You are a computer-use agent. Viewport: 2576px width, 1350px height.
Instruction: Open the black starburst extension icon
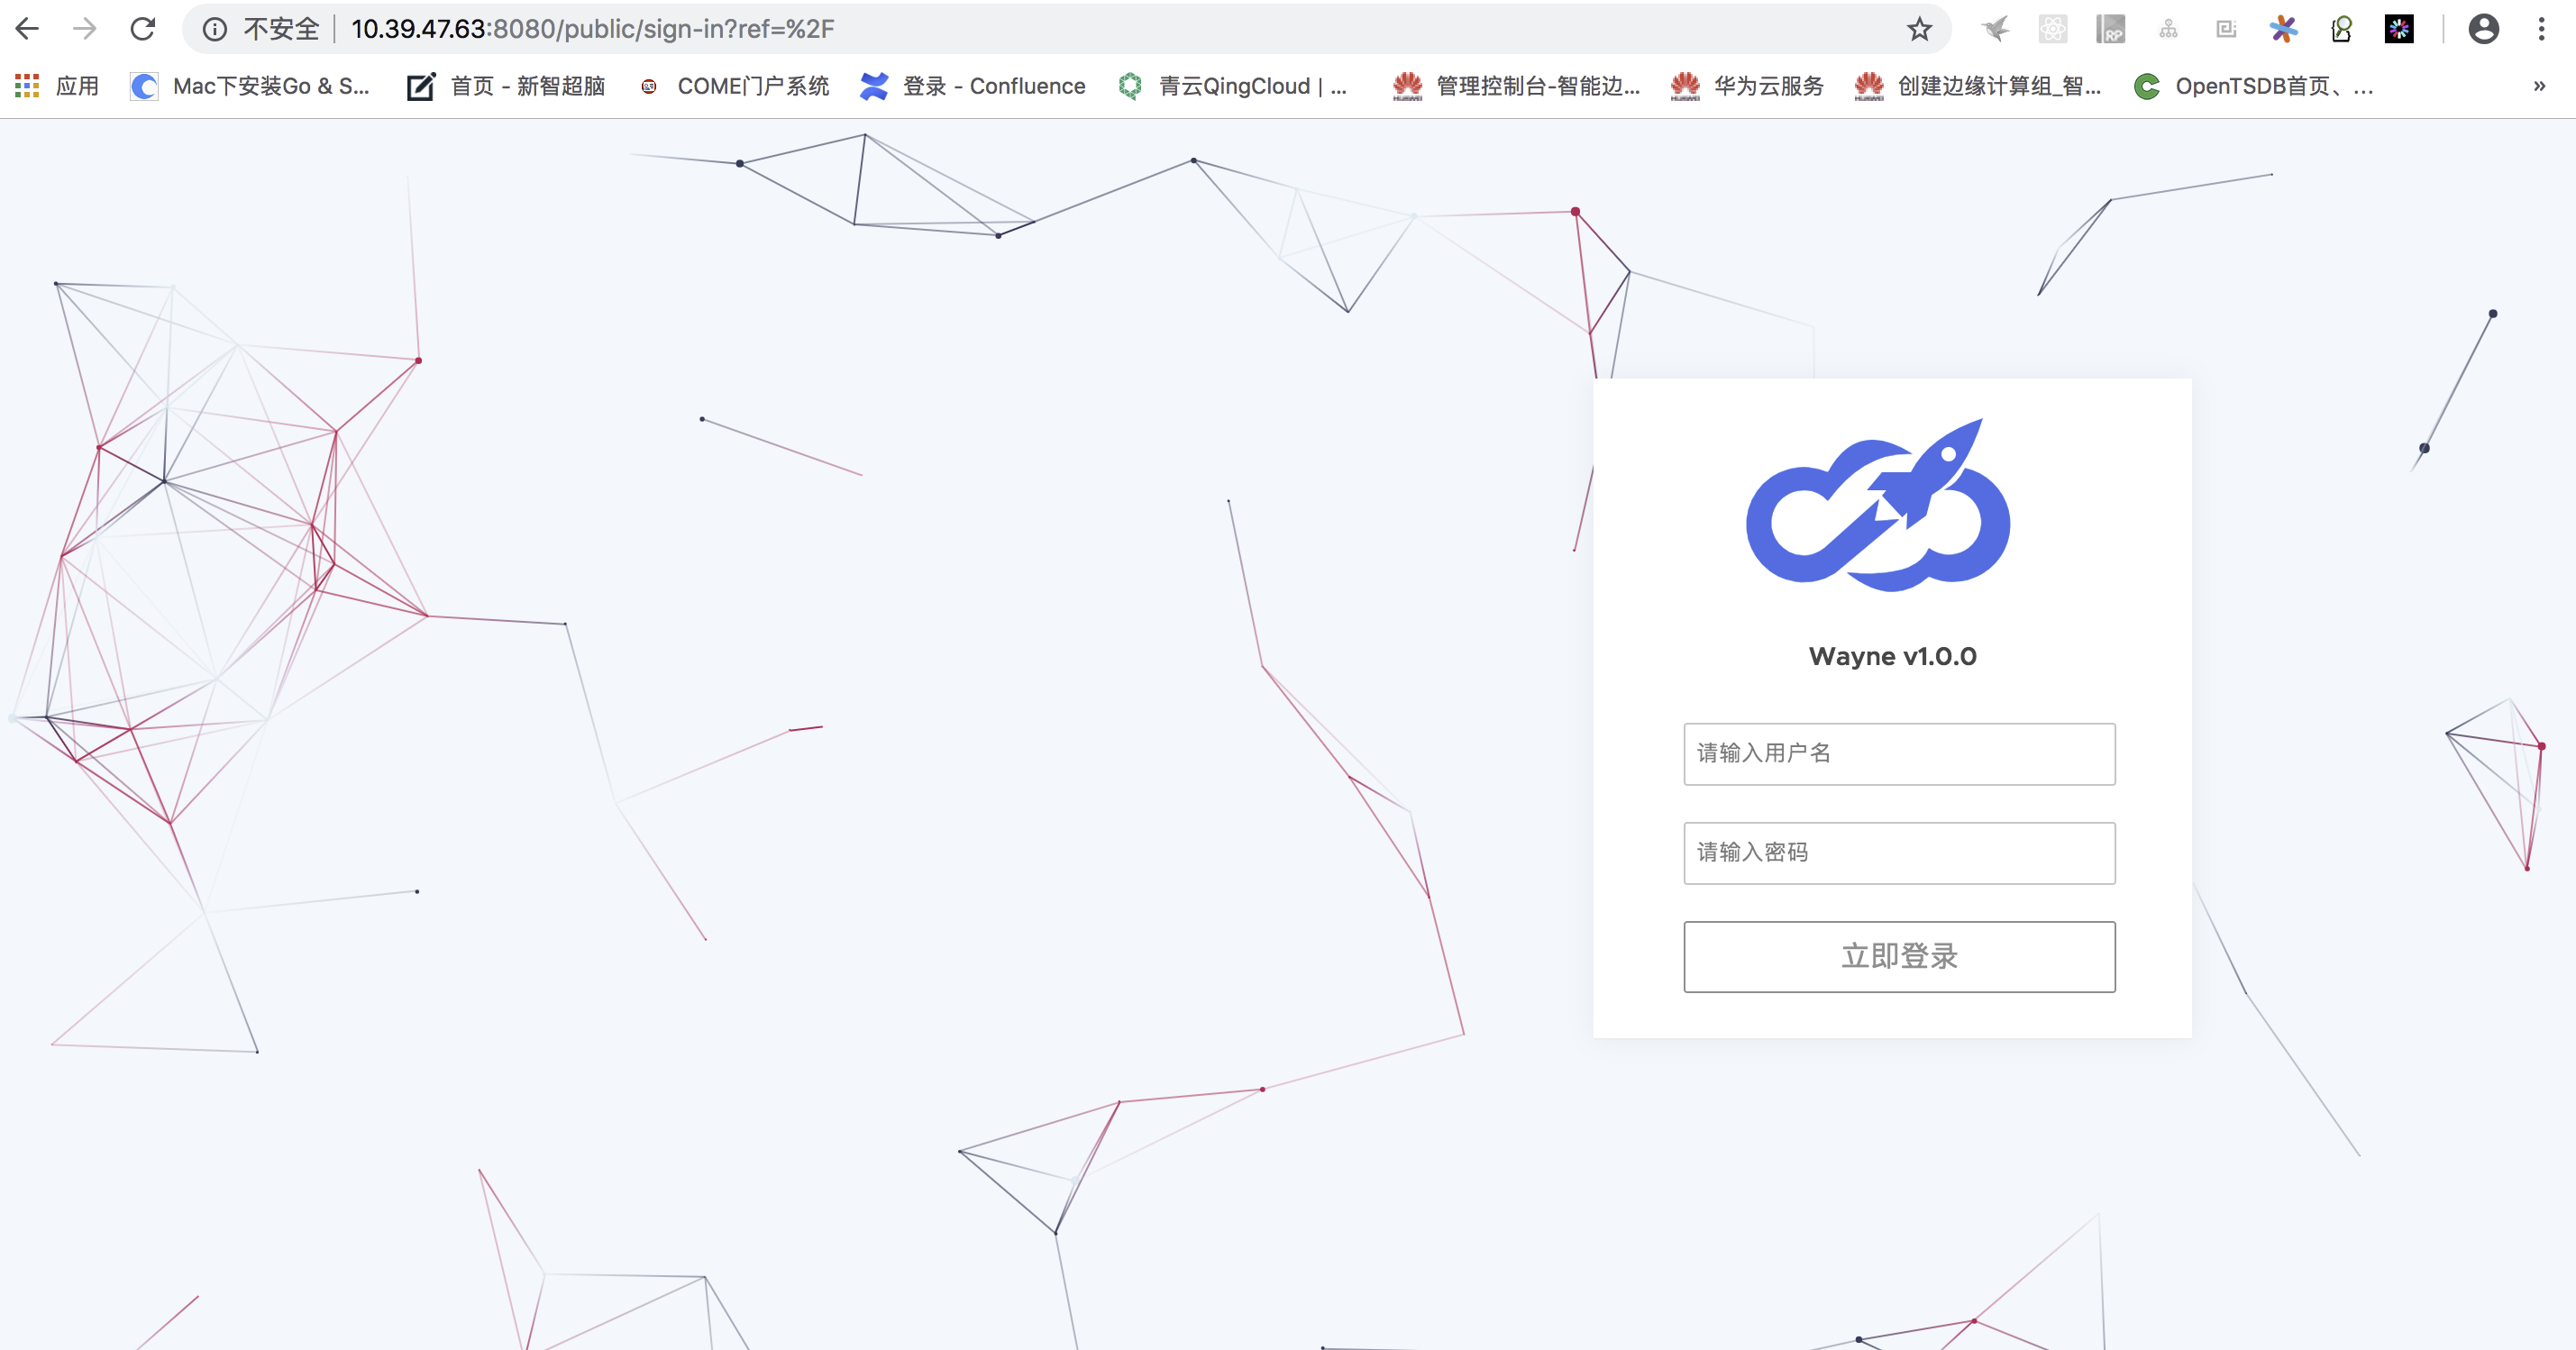point(2399,29)
